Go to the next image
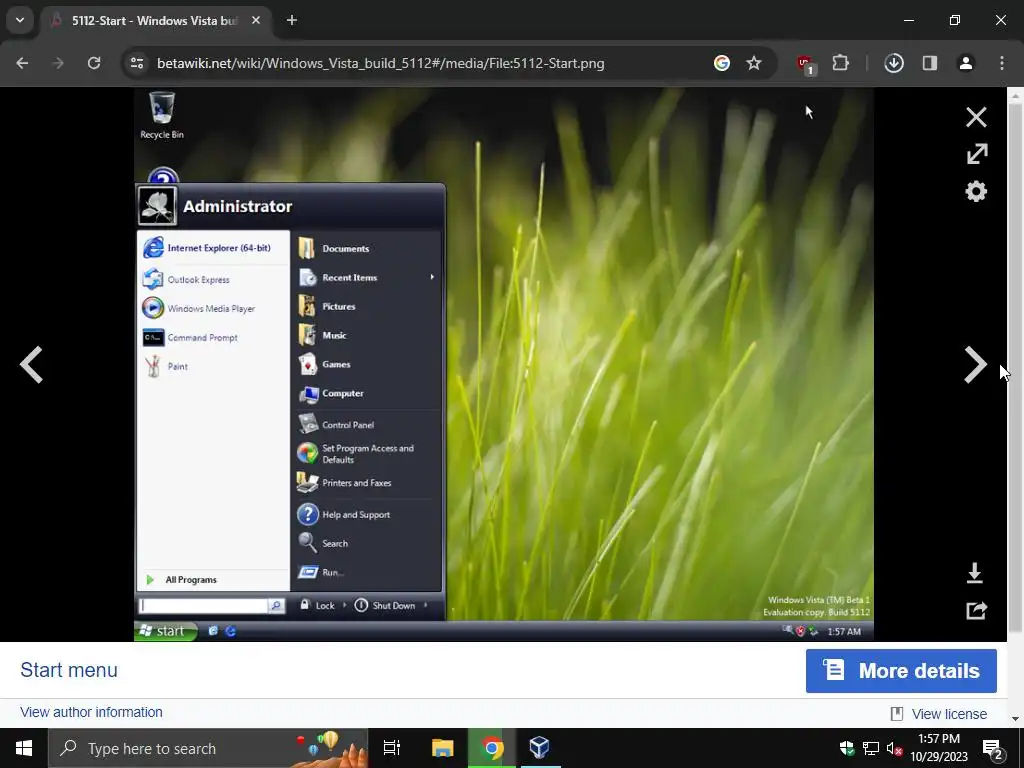The width and height of the screenshot is (1024, 768). (975, 364)
